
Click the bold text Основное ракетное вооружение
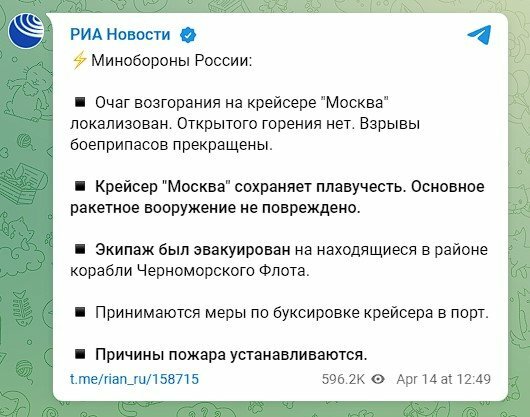pyautogui.click(x=277, y=197)
